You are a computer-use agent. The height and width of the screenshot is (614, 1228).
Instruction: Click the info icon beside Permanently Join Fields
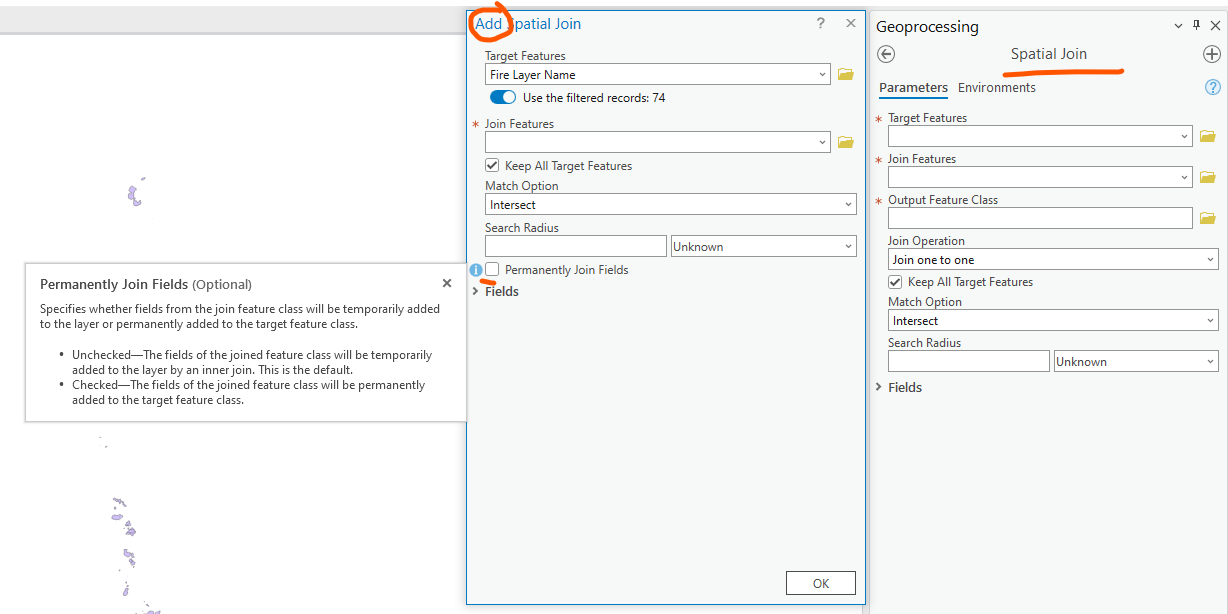(476, 270)
